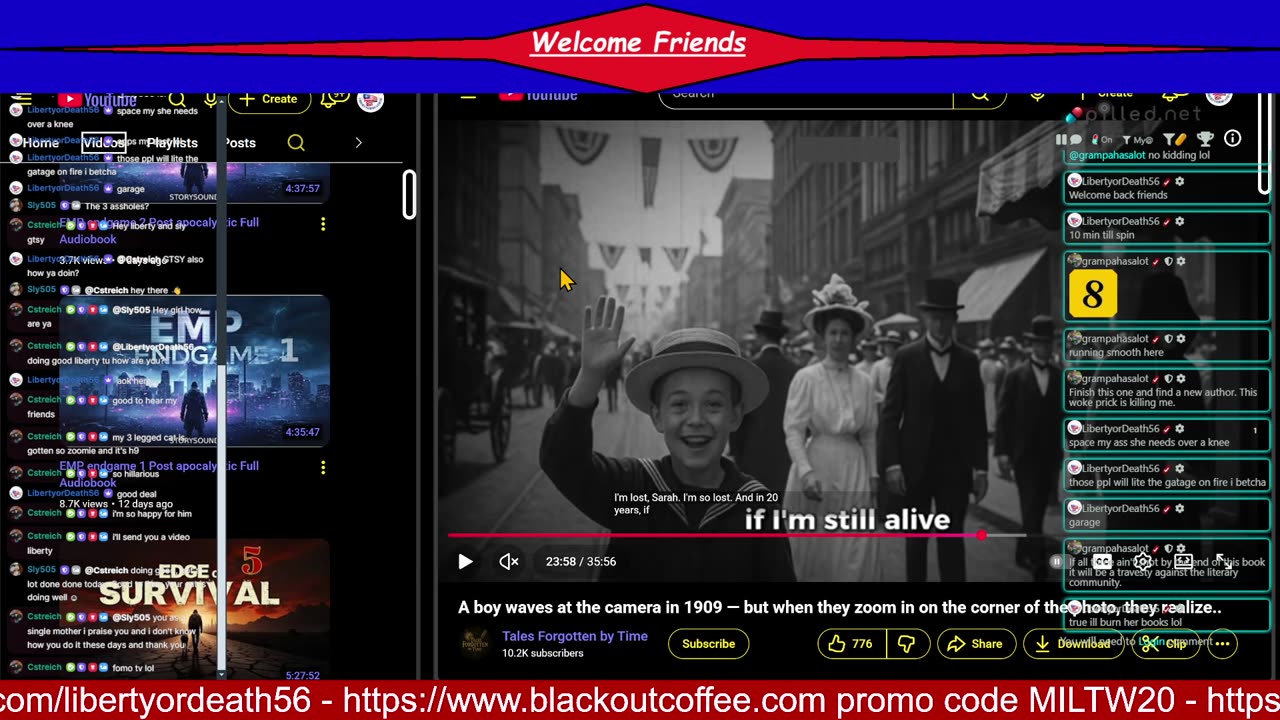Like the video with 776 thumbs up

click(x=849, y=644)
